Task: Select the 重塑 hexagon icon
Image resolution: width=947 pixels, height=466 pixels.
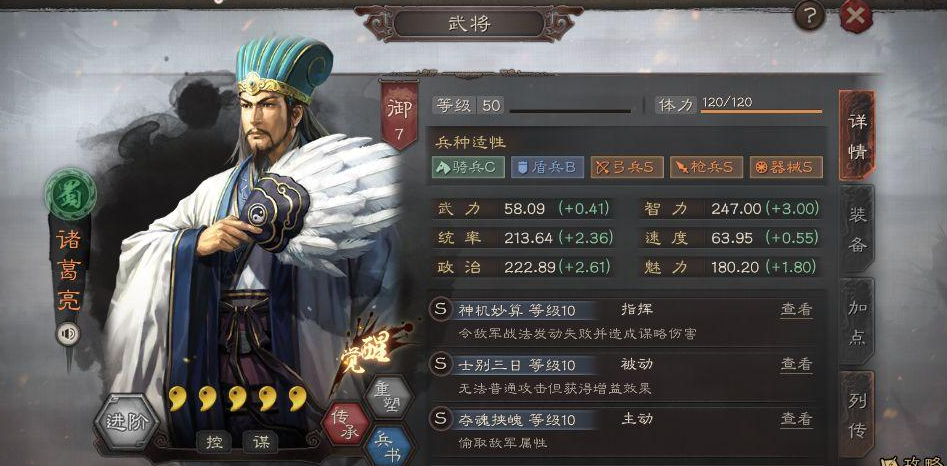Action: click(390, 395)
